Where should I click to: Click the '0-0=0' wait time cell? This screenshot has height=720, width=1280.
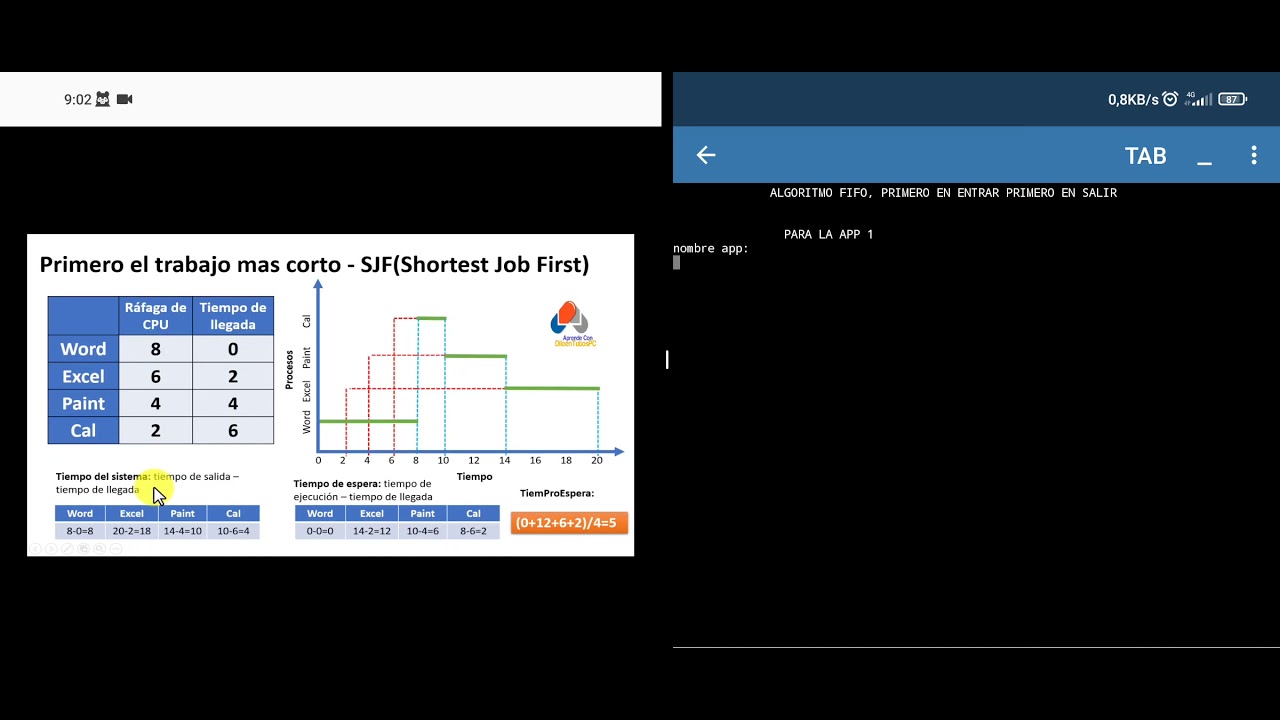[320, 531]
